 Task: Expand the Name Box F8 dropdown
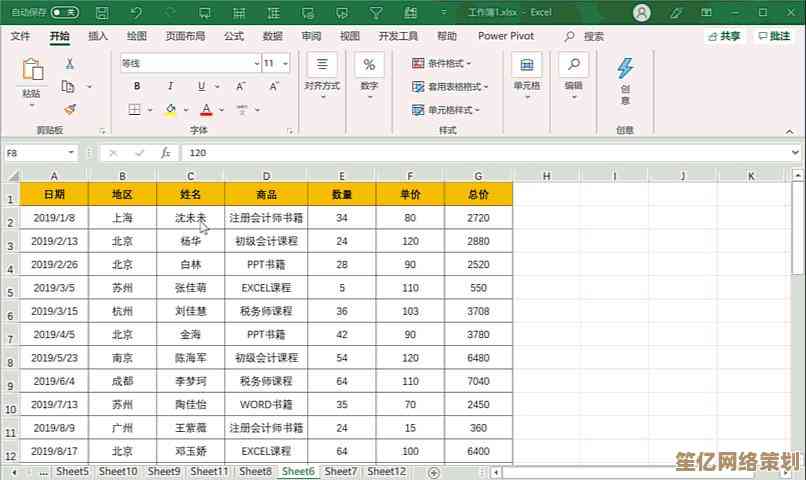click(71, 153)
